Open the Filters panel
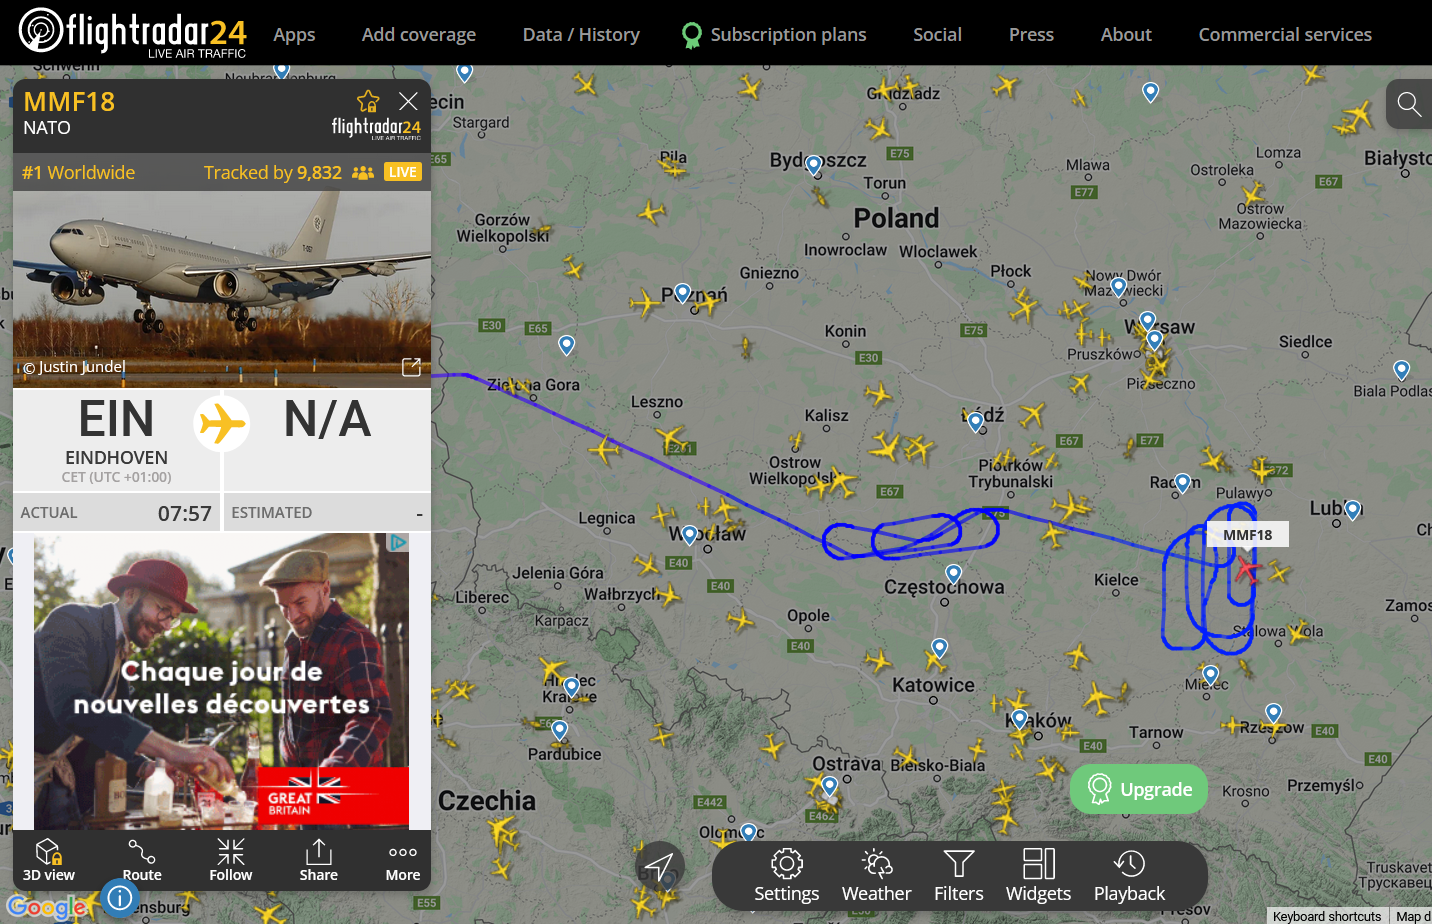1432x924 pixels. (959, 876)
